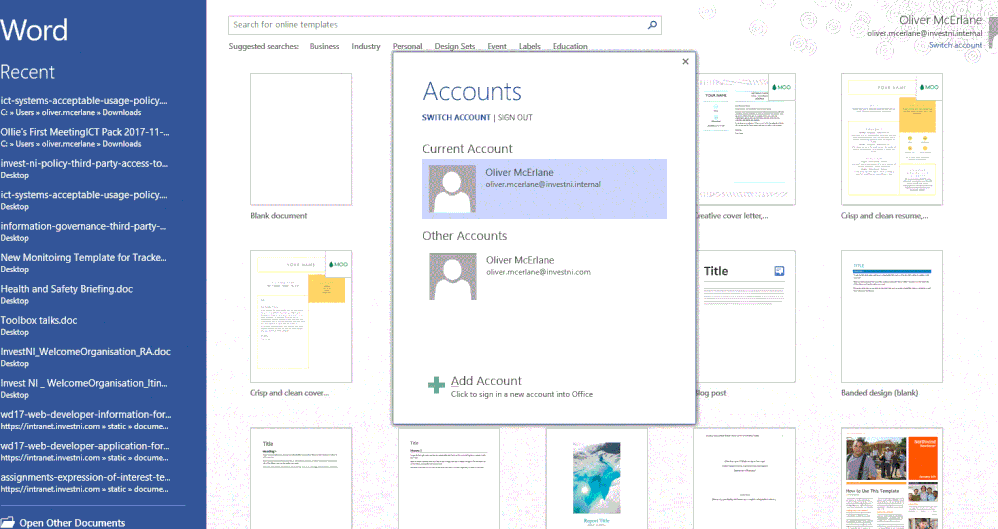998x529 pixels.
Task: Close the Accounts dialog
Action: click(685, 62)
